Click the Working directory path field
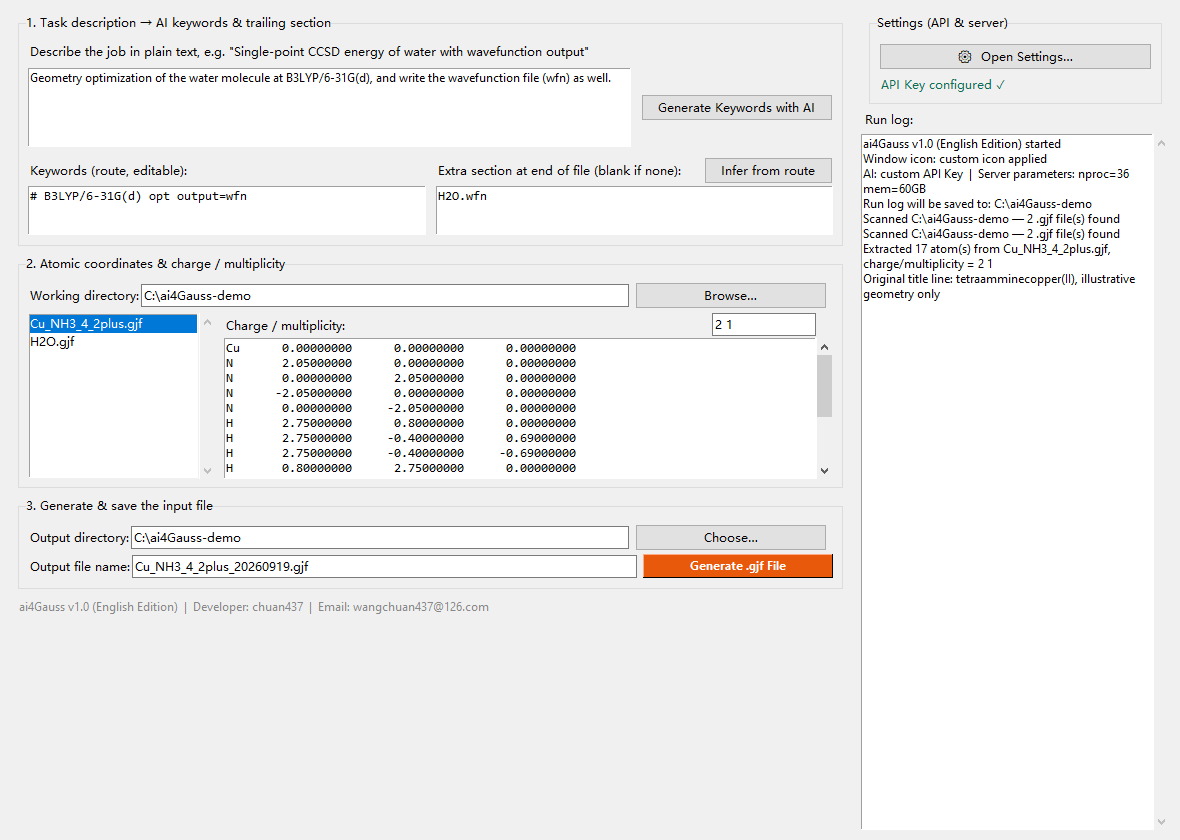The image size is (1180, 840). [385, 296]
